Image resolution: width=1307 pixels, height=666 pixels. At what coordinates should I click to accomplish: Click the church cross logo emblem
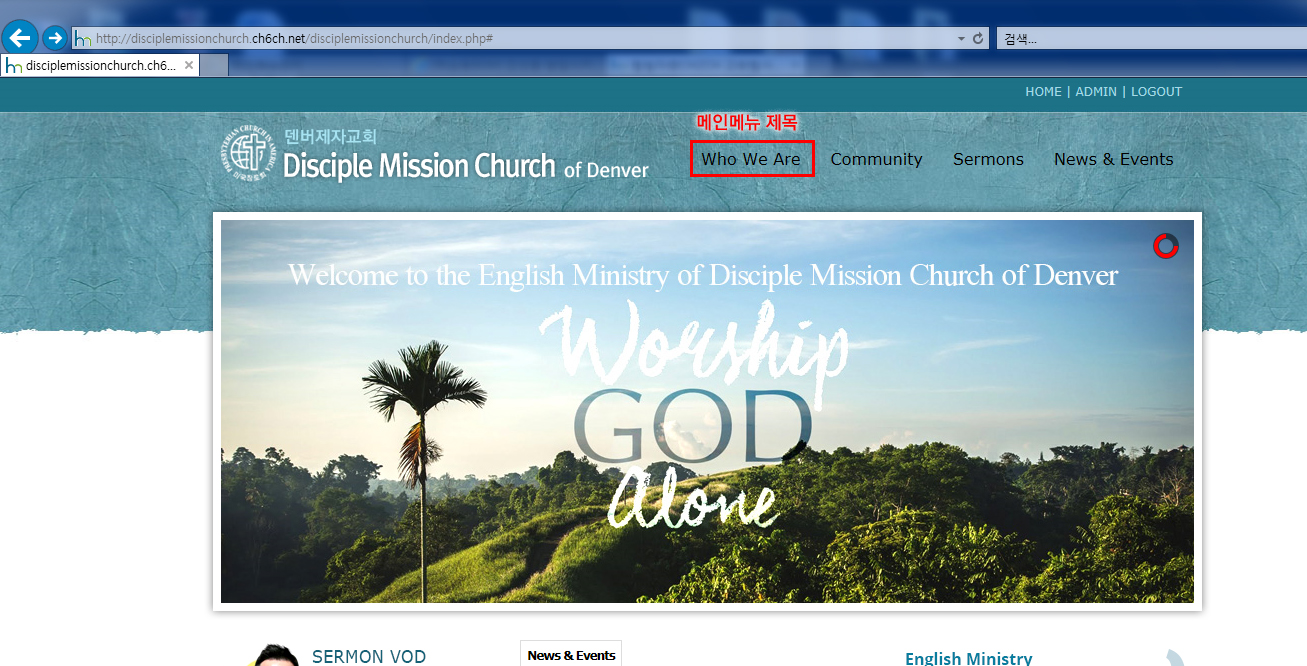click(x=247, y=153)
